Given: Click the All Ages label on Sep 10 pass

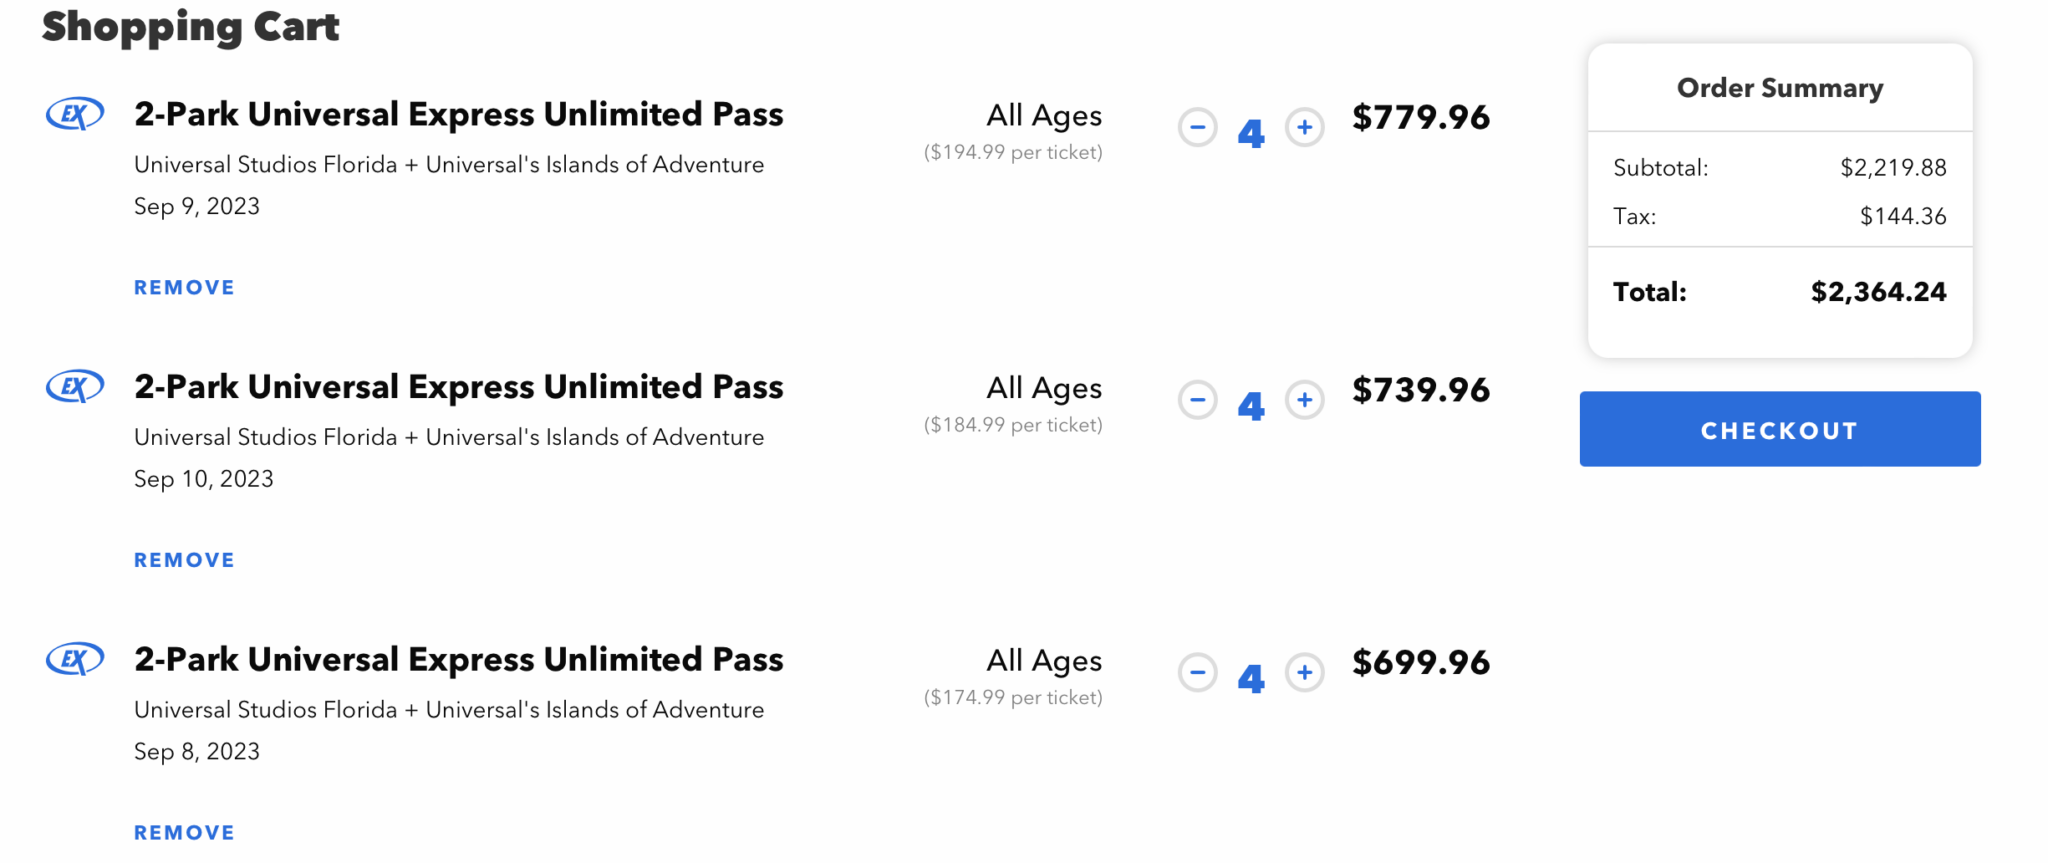Looking at the screenshot, I should pyautogui.click(x=1043, y=388).
